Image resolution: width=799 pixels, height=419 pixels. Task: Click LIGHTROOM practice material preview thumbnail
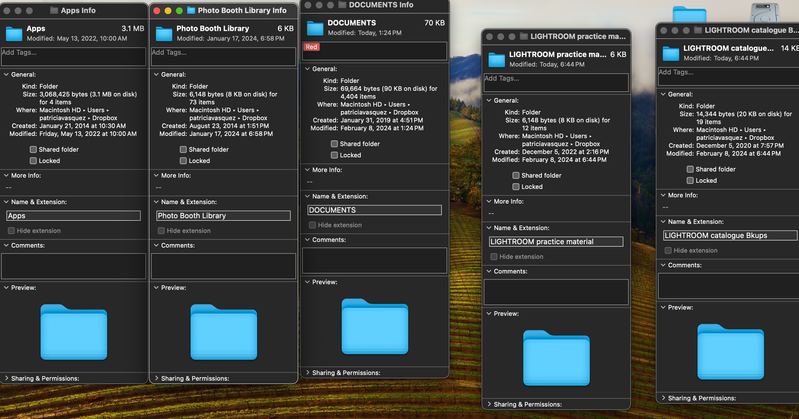[556, 358]
